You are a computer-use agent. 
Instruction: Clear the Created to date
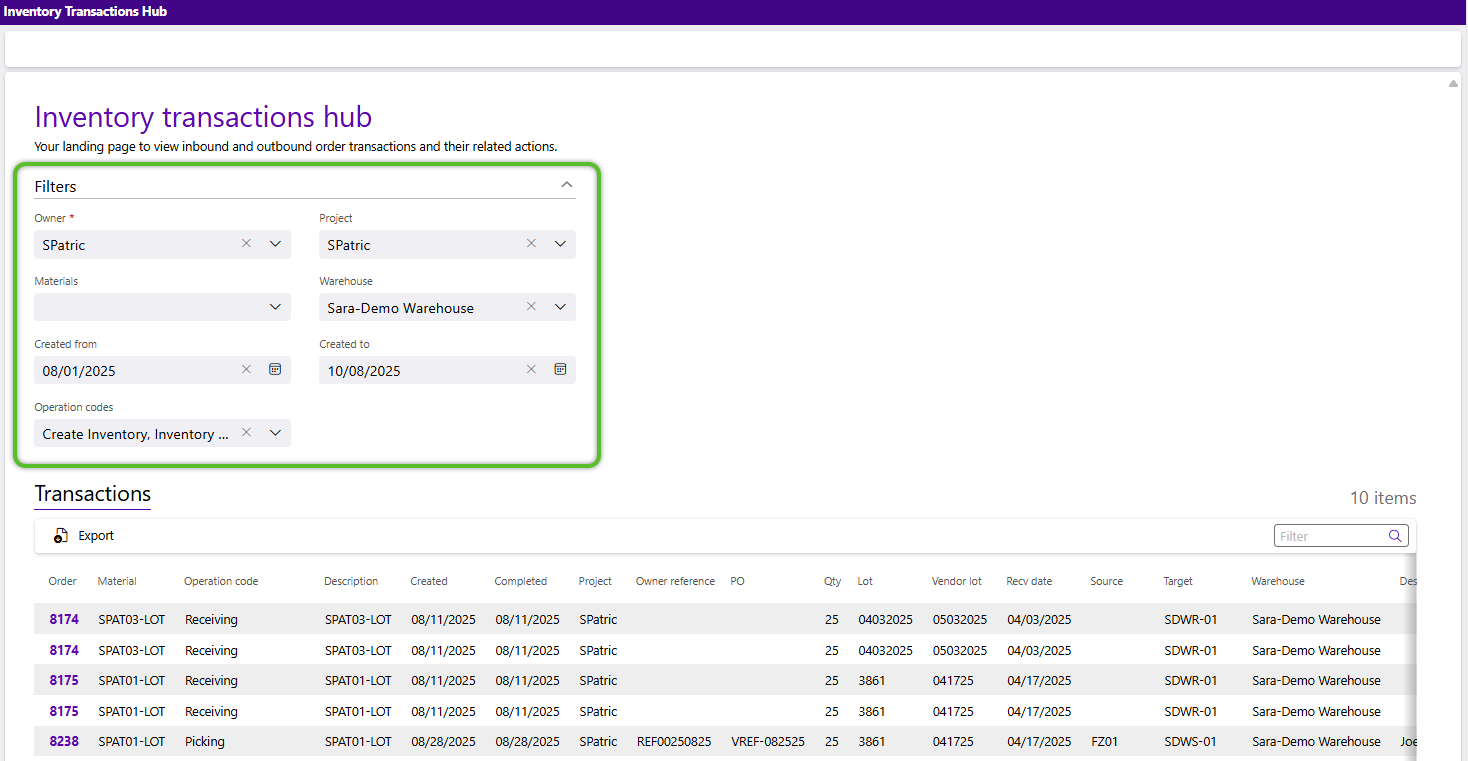(x=531, y=370)
